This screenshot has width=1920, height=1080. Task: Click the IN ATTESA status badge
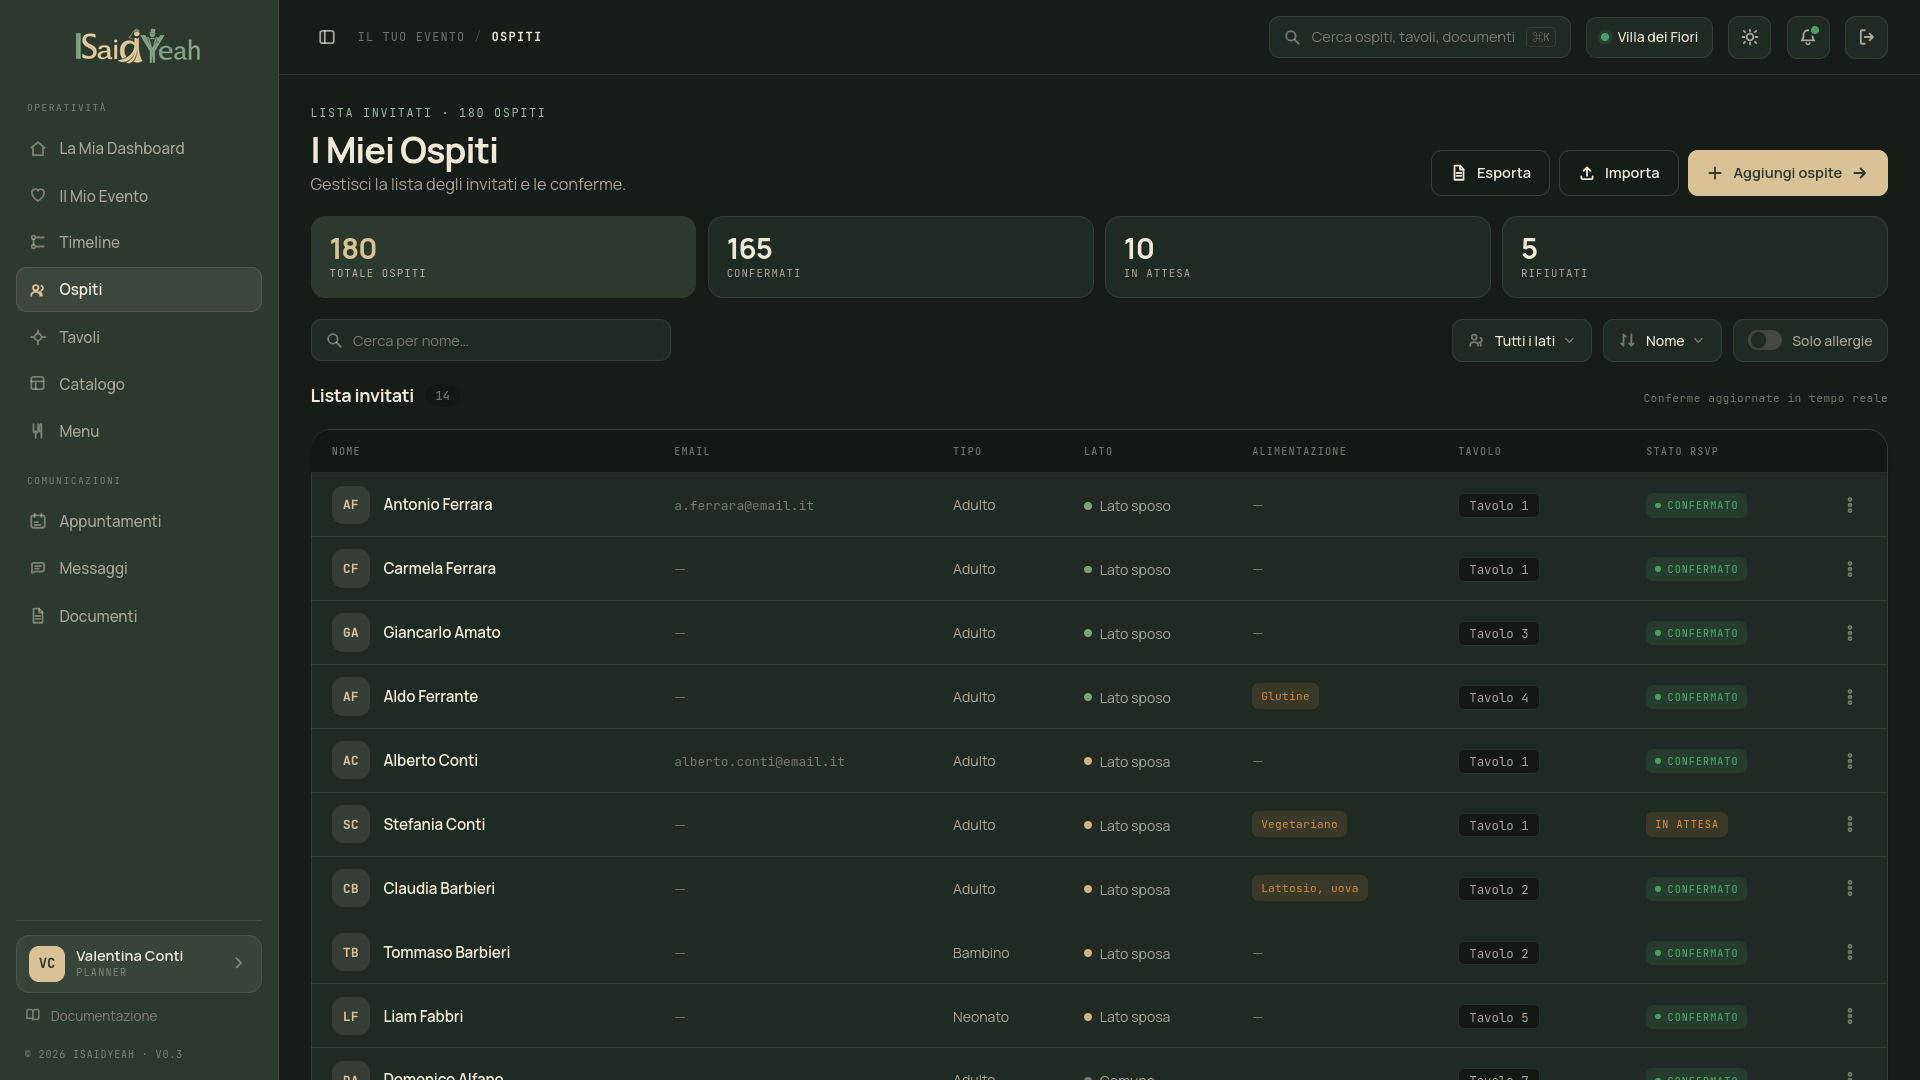(1686, 825)
